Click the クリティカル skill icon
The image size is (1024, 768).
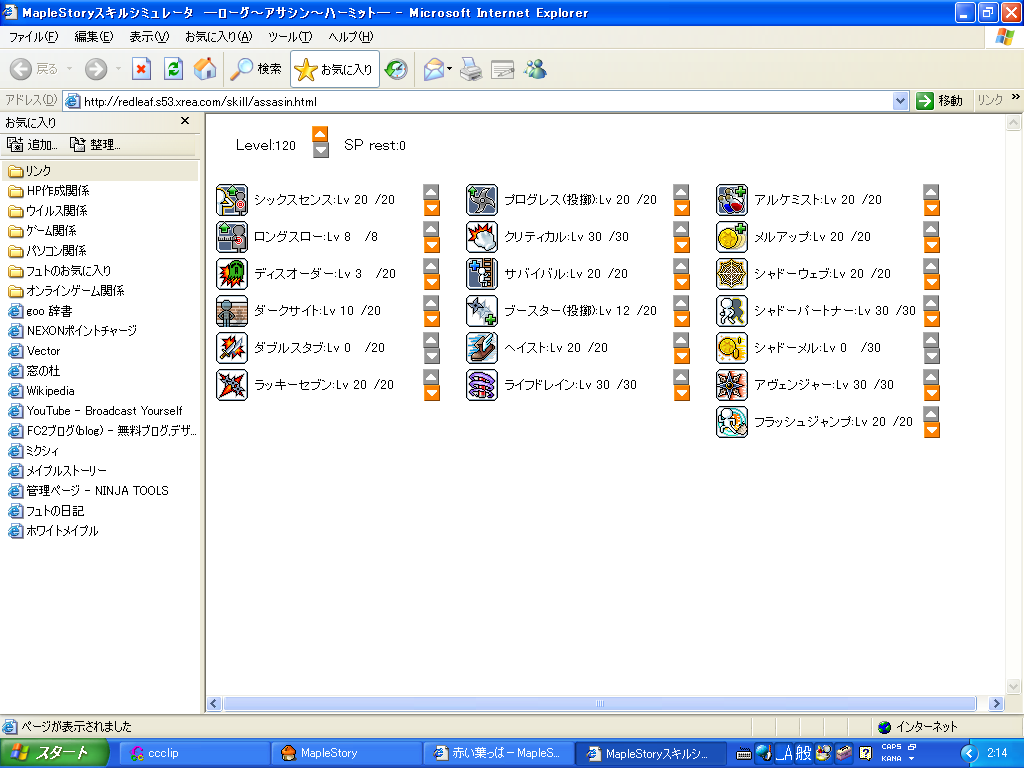pos(482,237)
